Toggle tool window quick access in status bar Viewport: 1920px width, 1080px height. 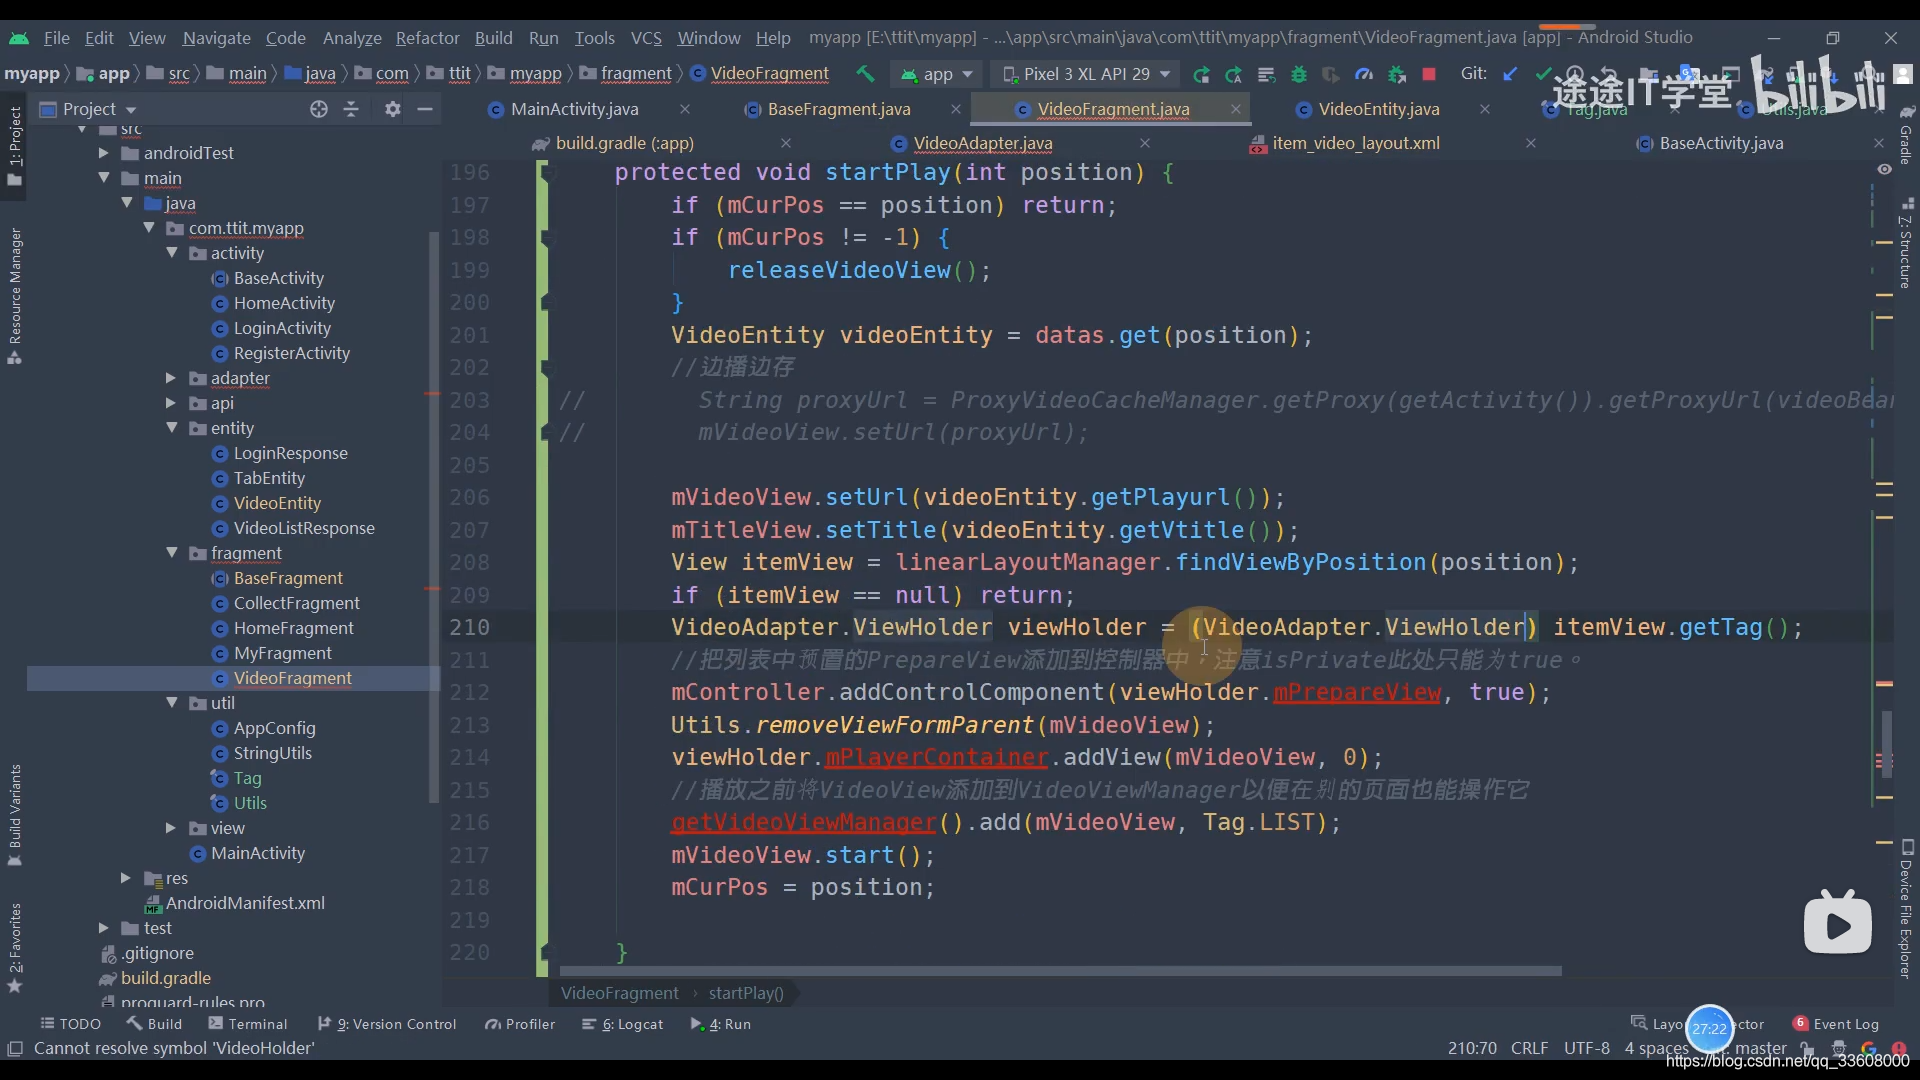(15, 1048)
